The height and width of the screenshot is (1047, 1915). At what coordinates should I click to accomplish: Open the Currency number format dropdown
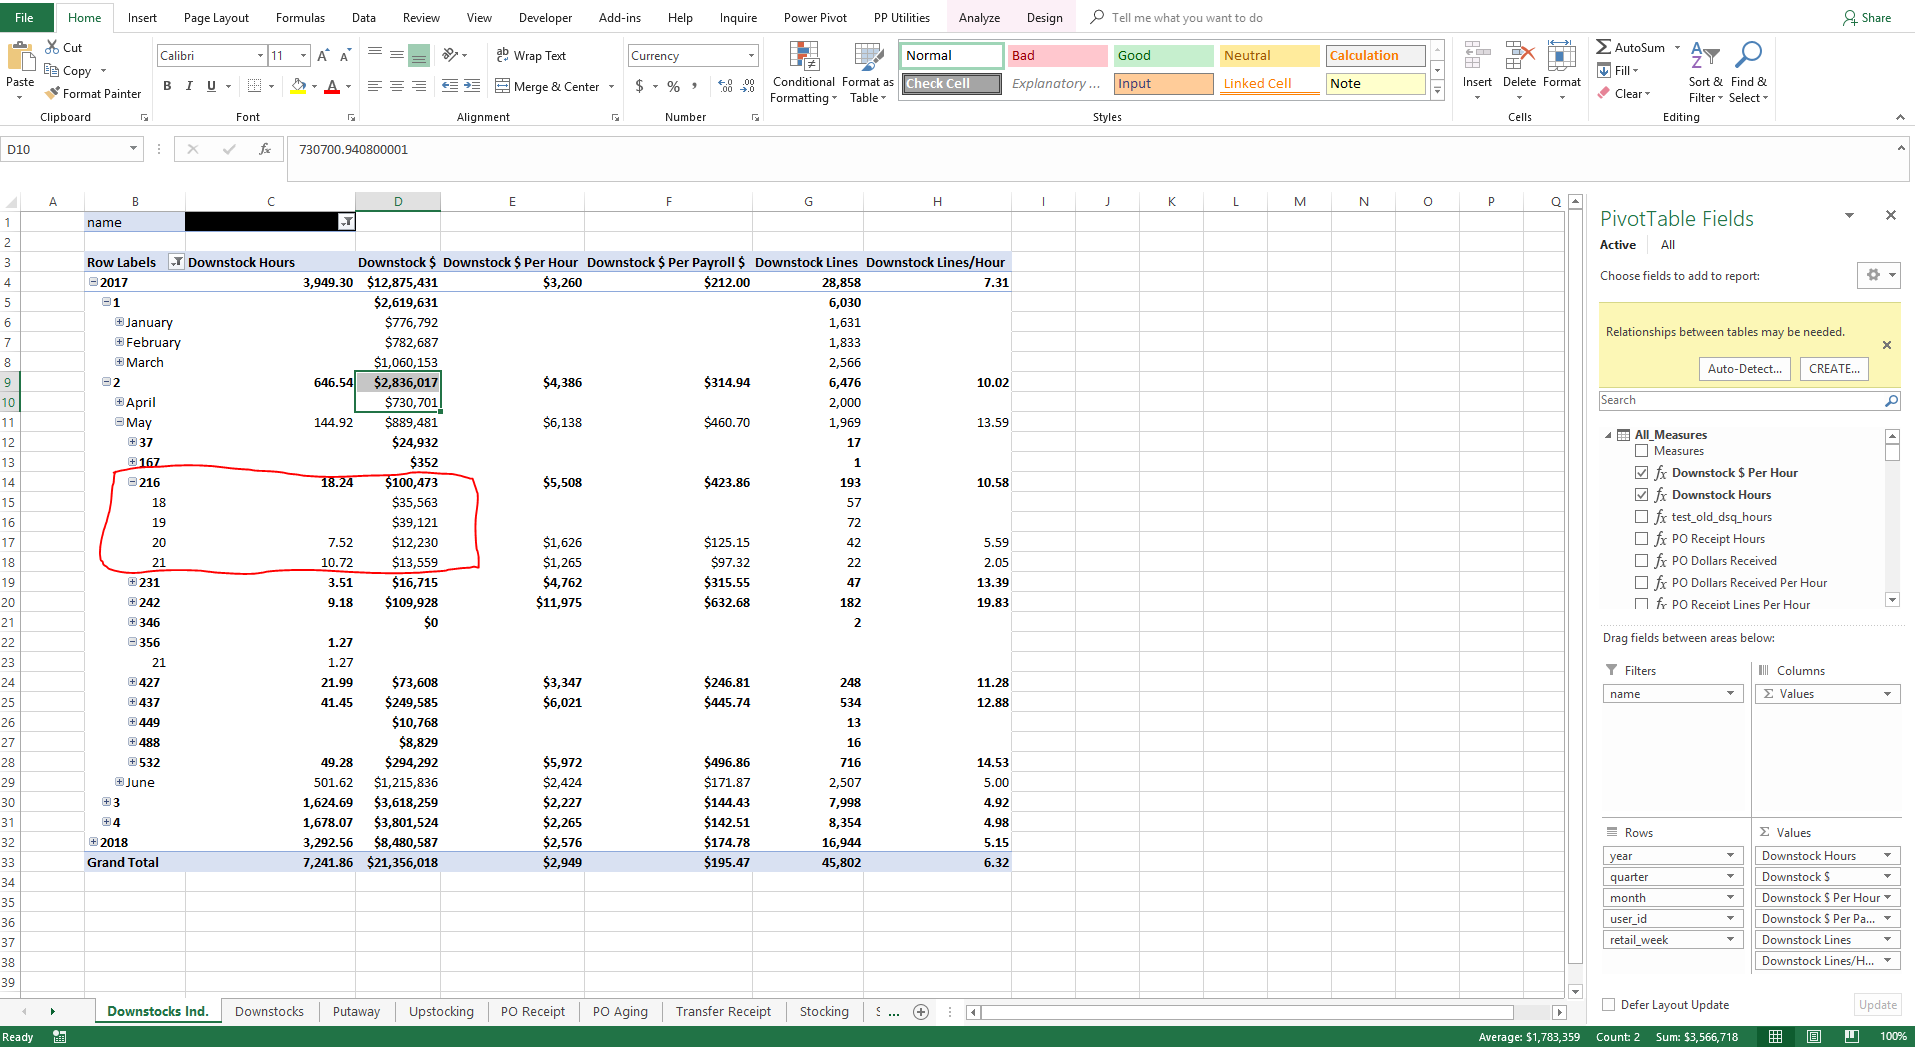coord(751,55)
